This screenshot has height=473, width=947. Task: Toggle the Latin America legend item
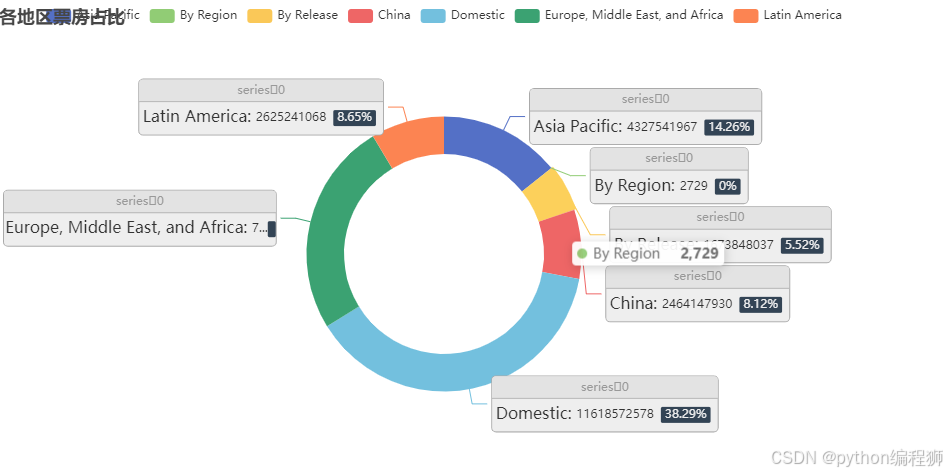788,15
